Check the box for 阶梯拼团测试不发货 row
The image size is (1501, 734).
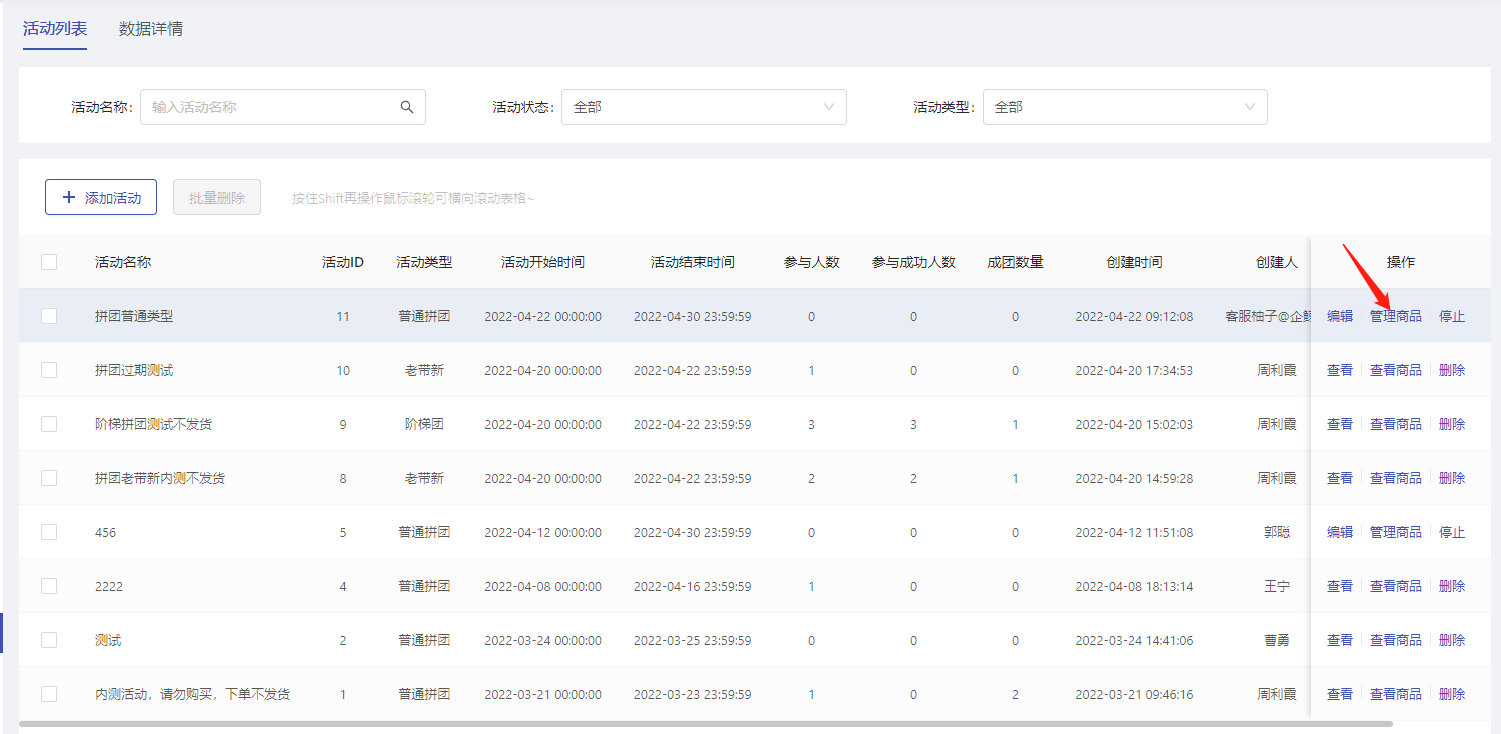click(49, 424)
